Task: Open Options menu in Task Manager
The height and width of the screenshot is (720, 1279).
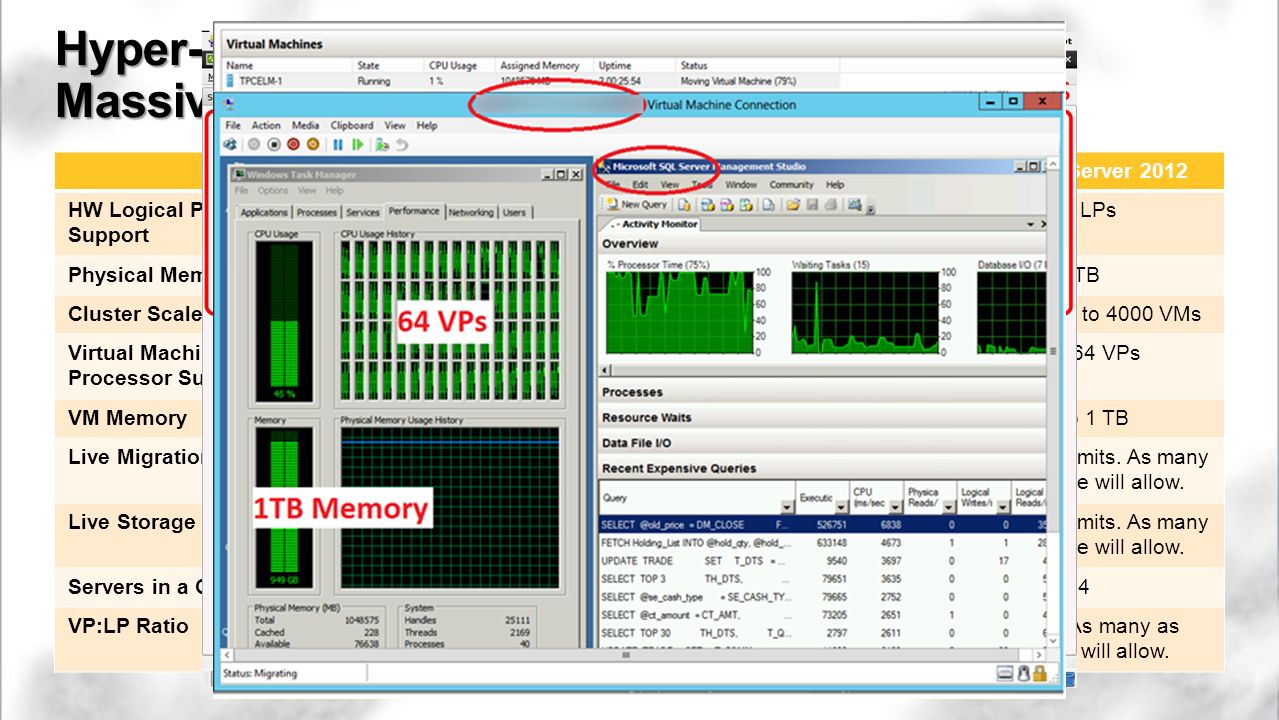Action: (x=273, y=190)
